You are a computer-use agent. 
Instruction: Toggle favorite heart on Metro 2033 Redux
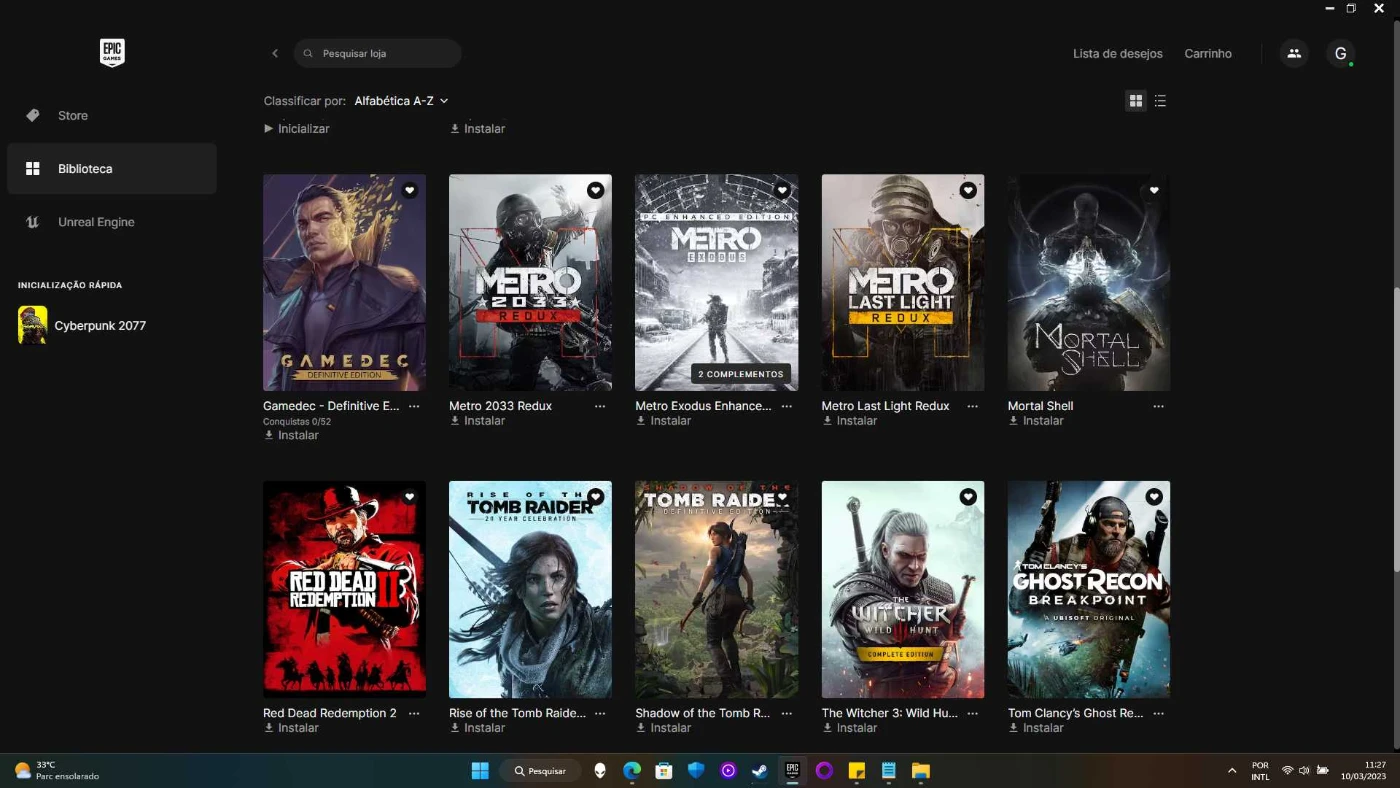[595, 190]
